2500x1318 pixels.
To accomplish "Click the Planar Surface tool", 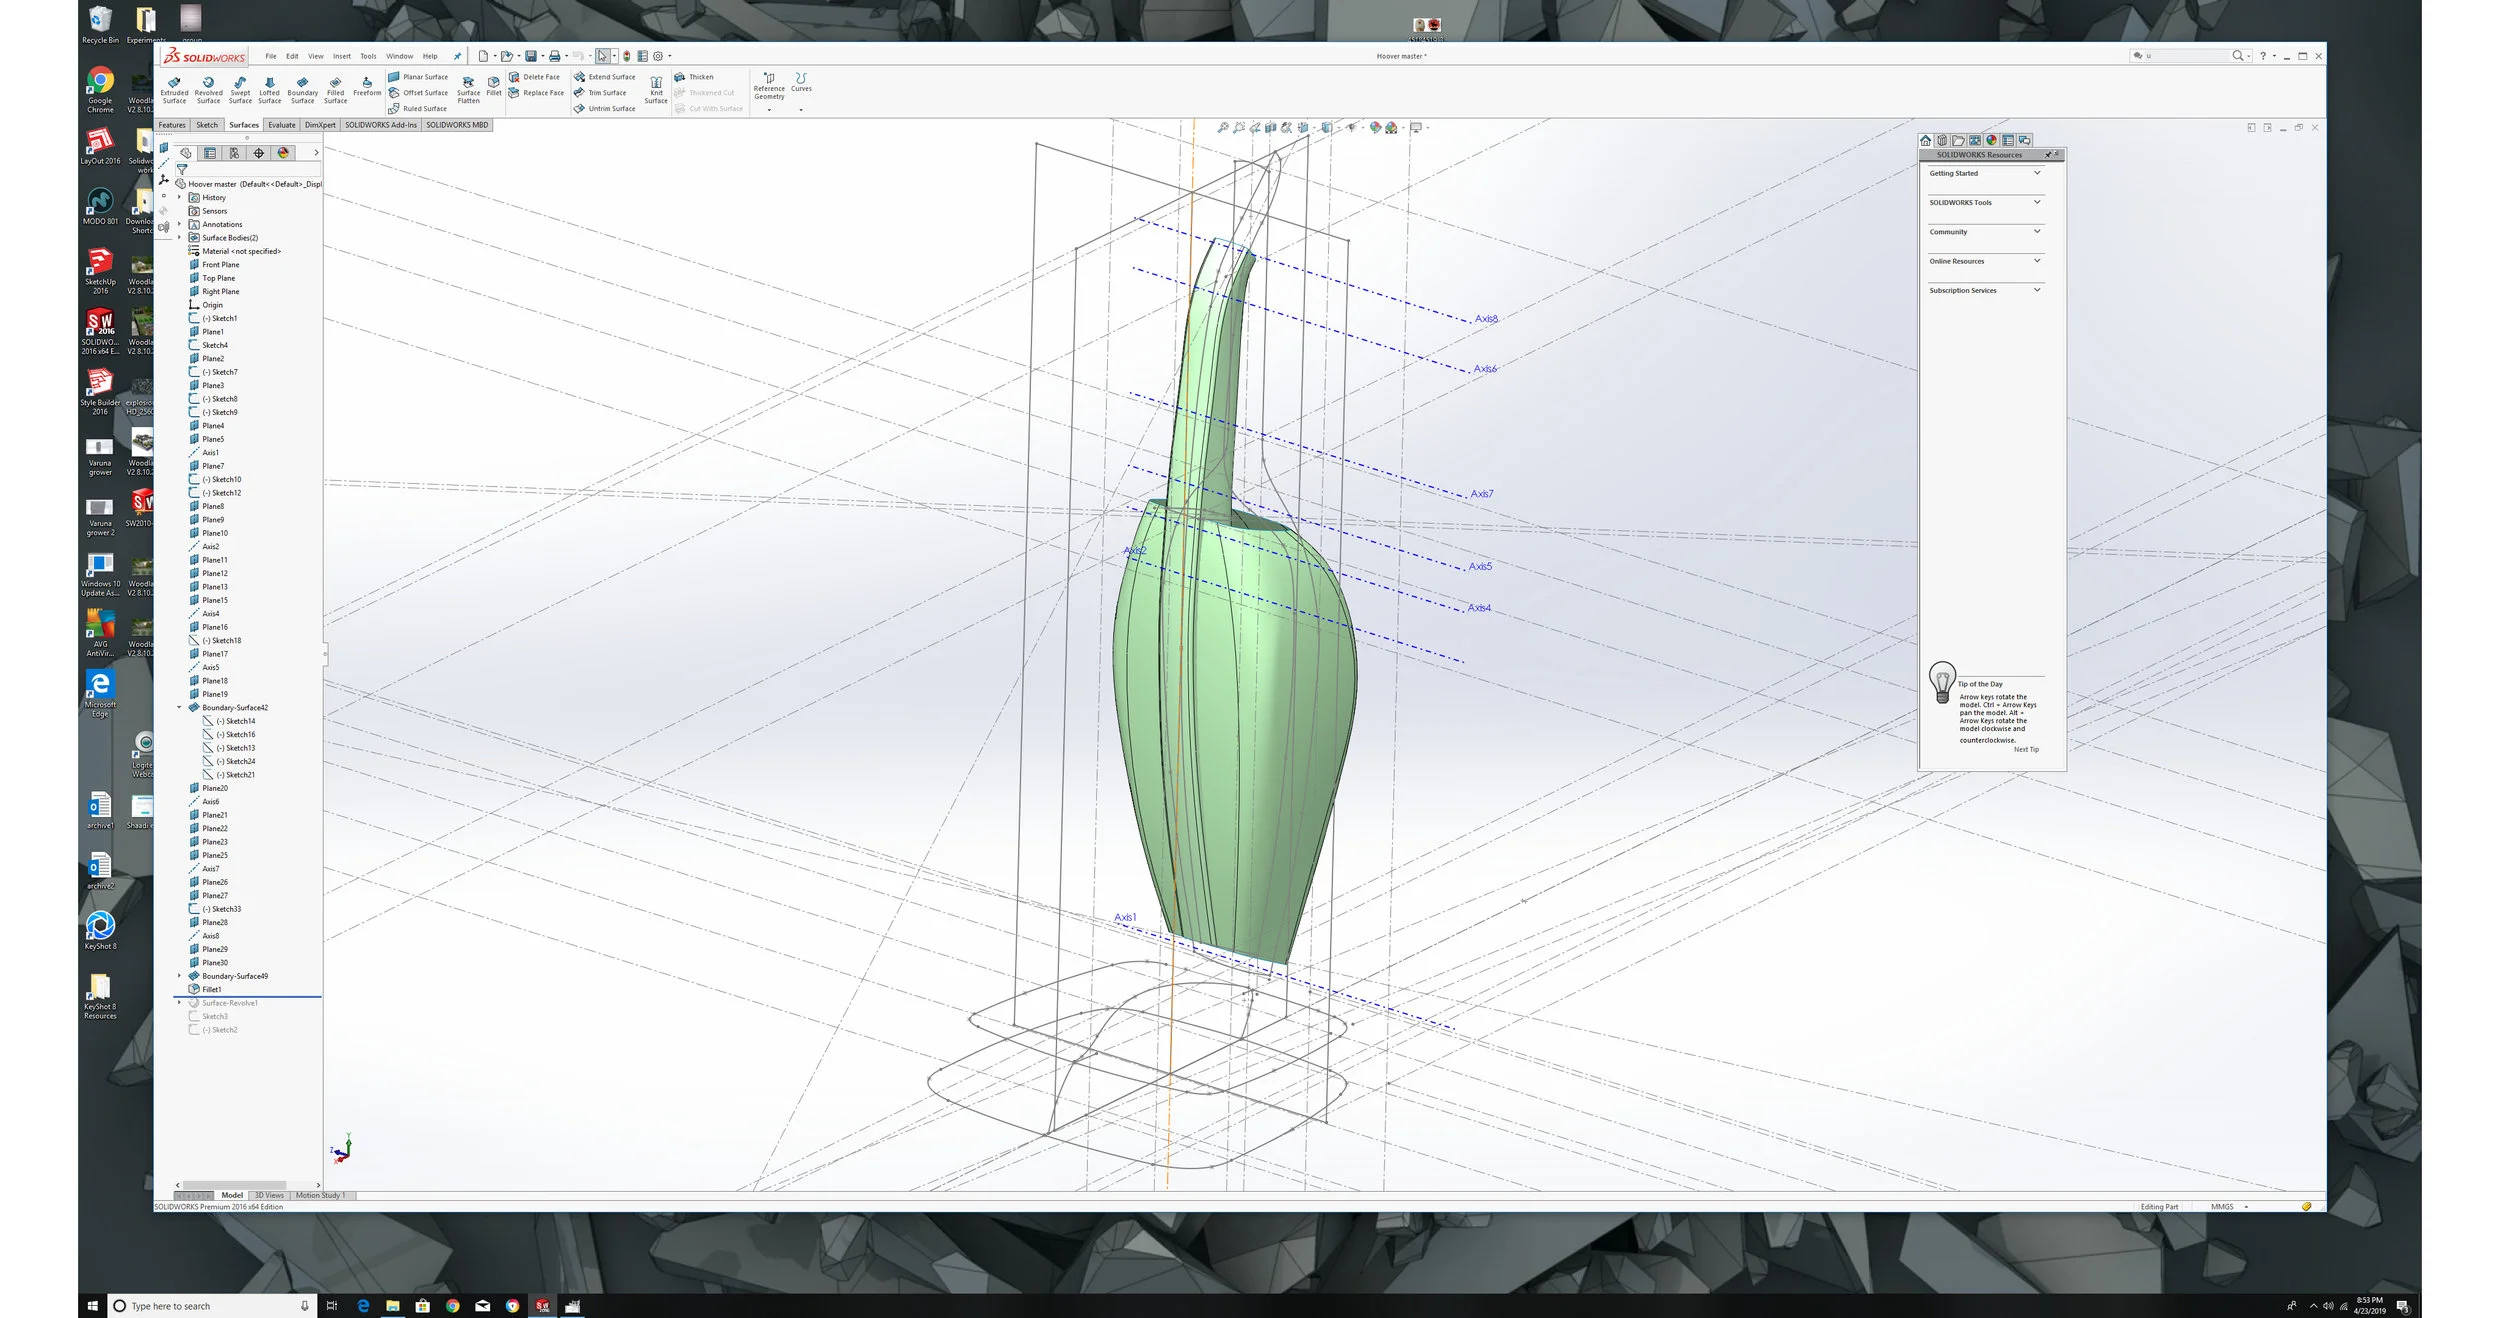I will click(418, 77).
